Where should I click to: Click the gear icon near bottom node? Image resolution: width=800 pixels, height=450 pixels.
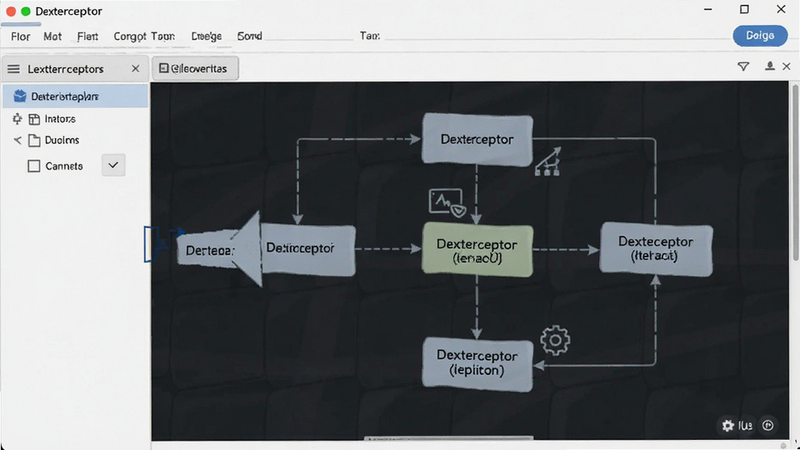555,340
